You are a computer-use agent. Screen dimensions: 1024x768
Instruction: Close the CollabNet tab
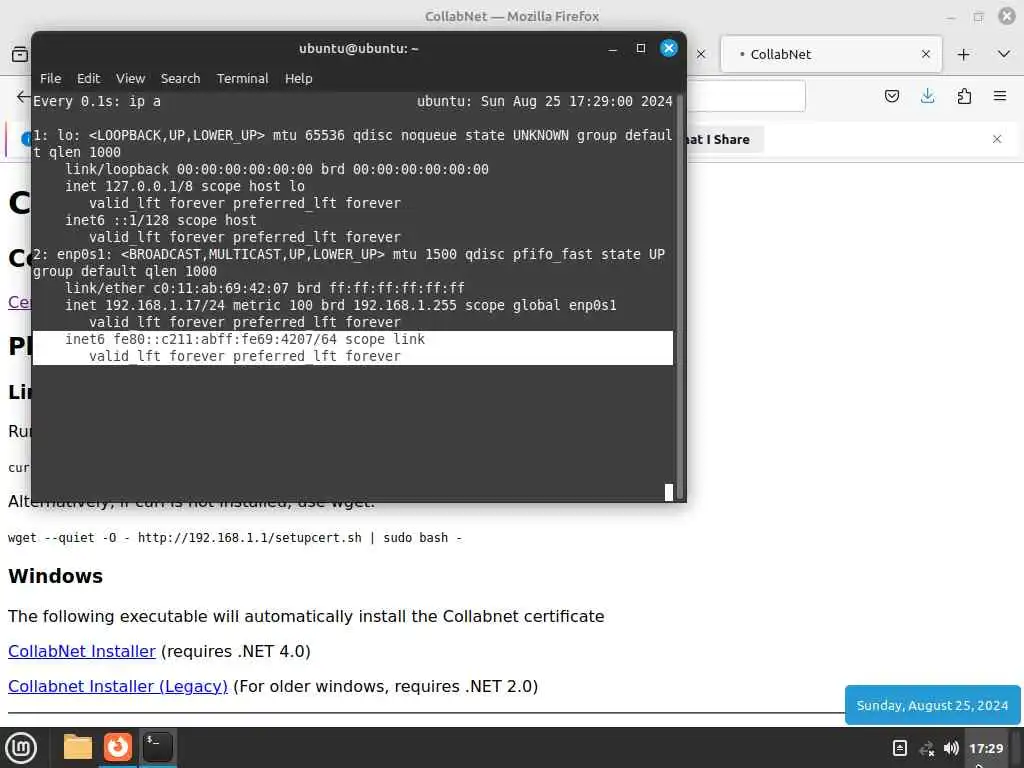tap(925, 54)
